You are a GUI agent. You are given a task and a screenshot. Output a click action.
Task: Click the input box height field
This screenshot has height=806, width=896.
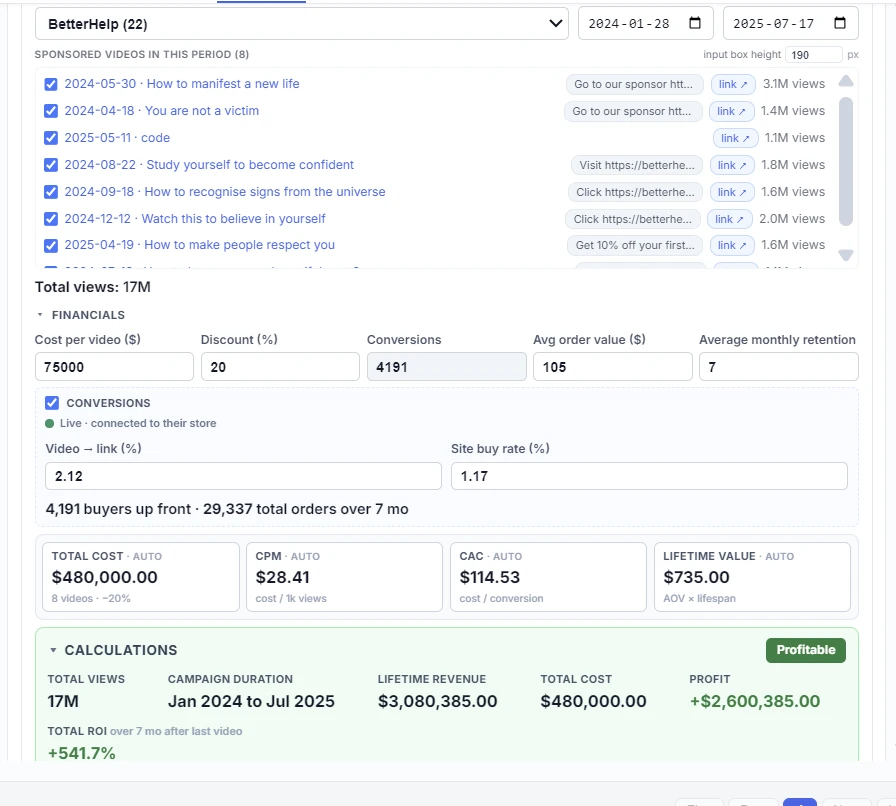[x=813, y=55]
